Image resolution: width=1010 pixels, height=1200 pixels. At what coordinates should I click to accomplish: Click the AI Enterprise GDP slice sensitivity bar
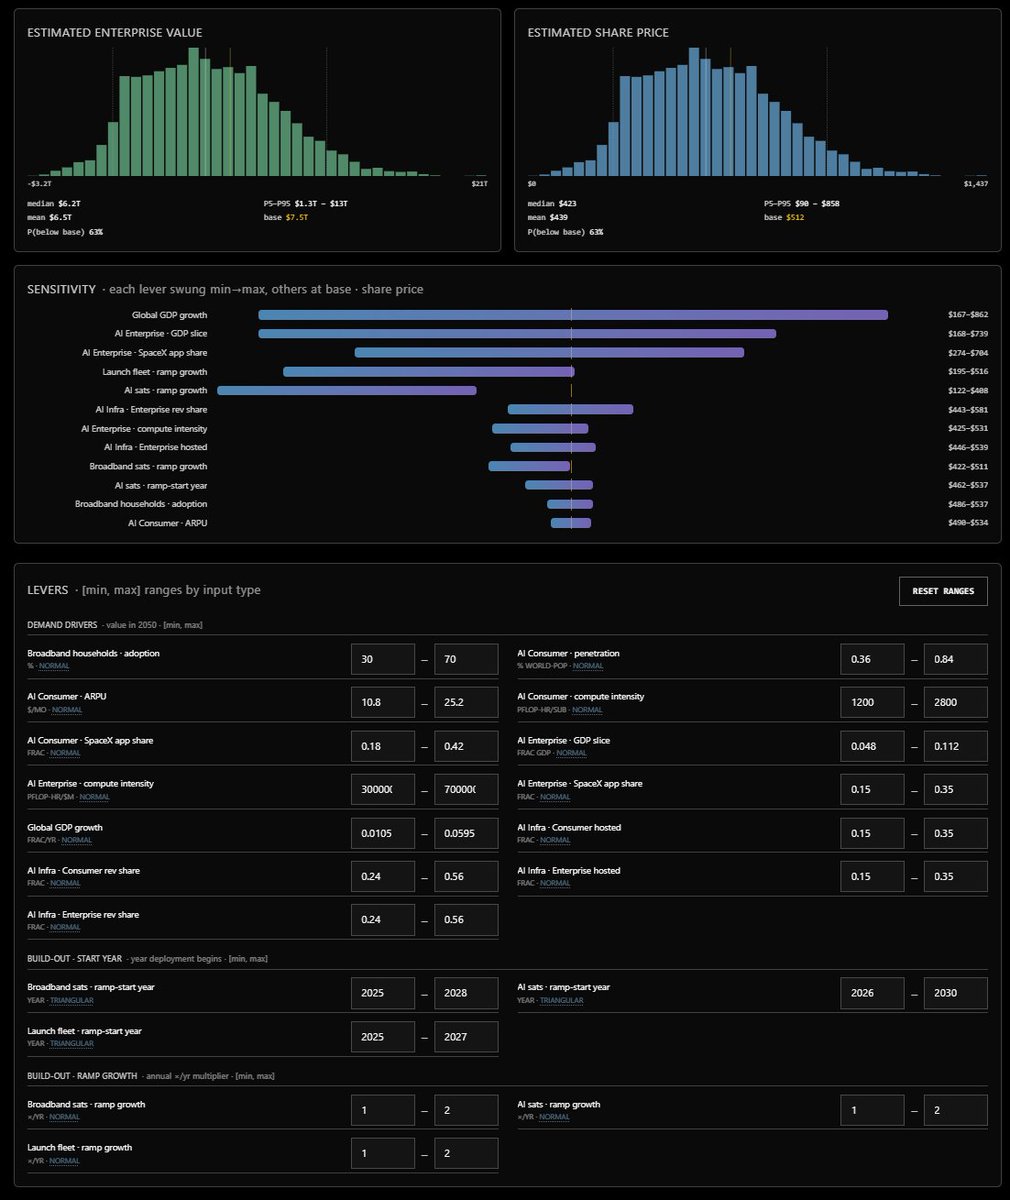click(x=517, y=334)
